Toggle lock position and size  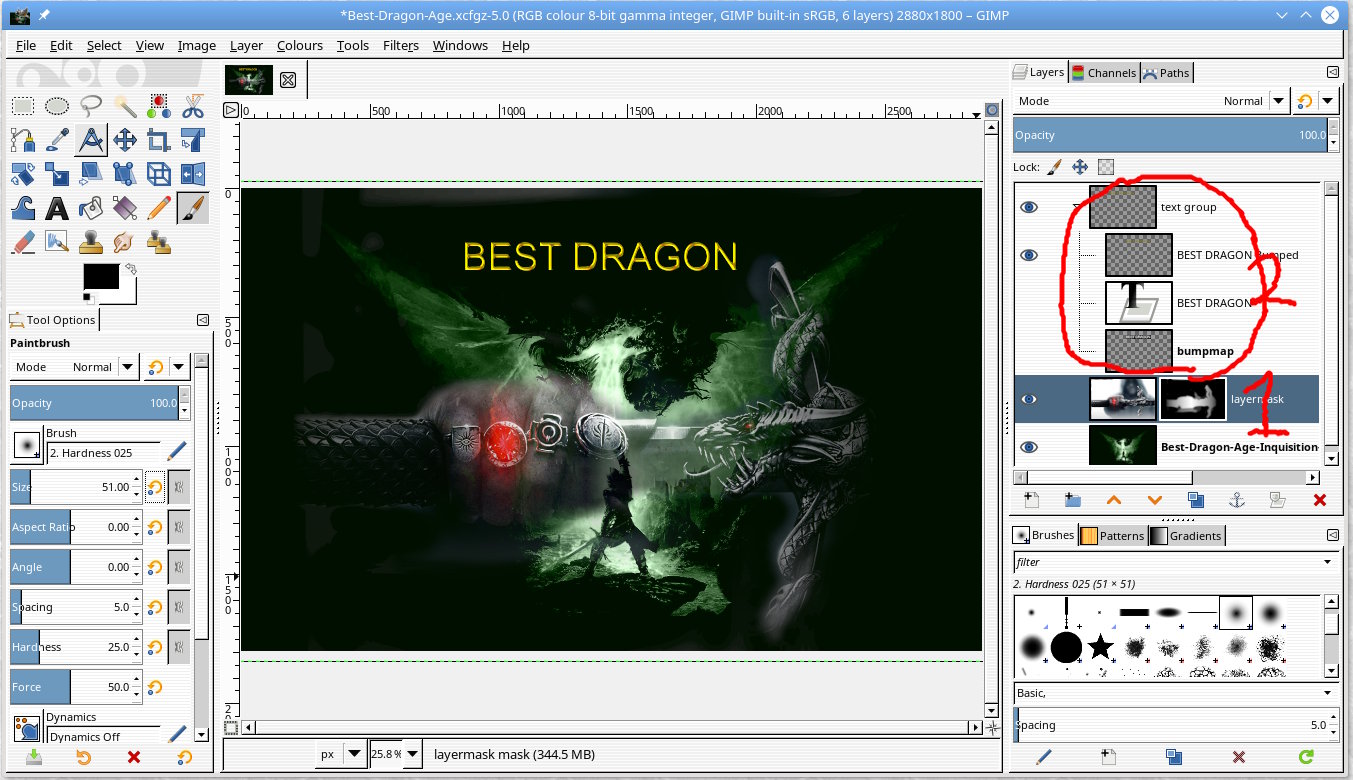click(x=1080, y=167)
